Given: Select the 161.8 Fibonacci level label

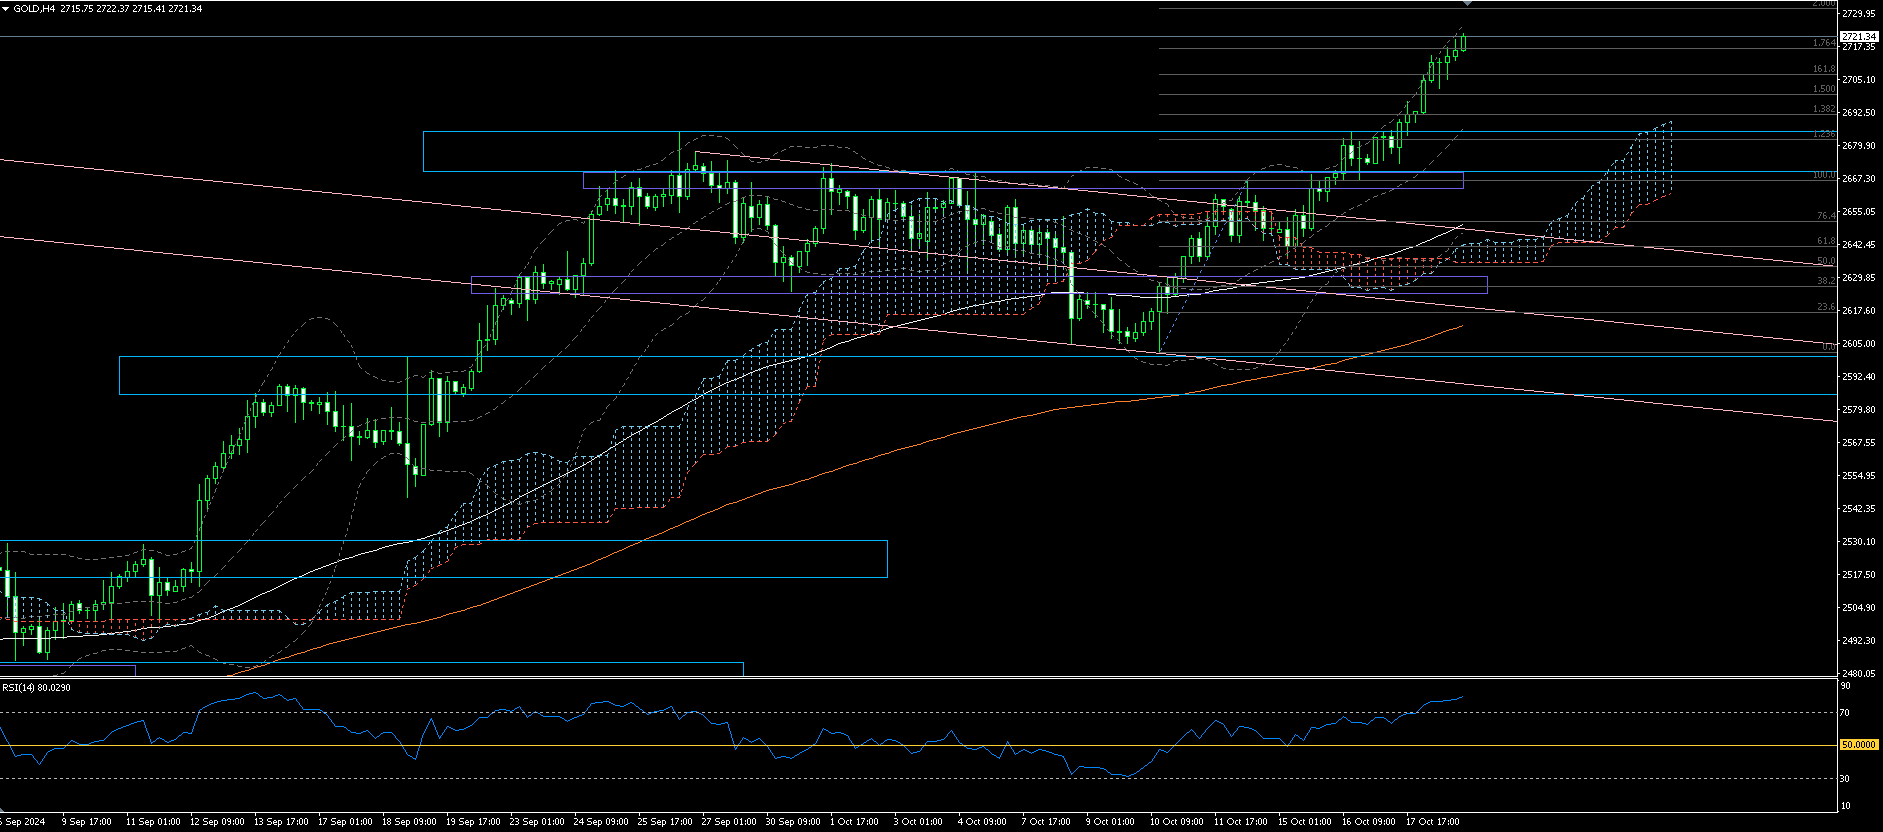Looking at the screenshot, I should point(1824,69).
